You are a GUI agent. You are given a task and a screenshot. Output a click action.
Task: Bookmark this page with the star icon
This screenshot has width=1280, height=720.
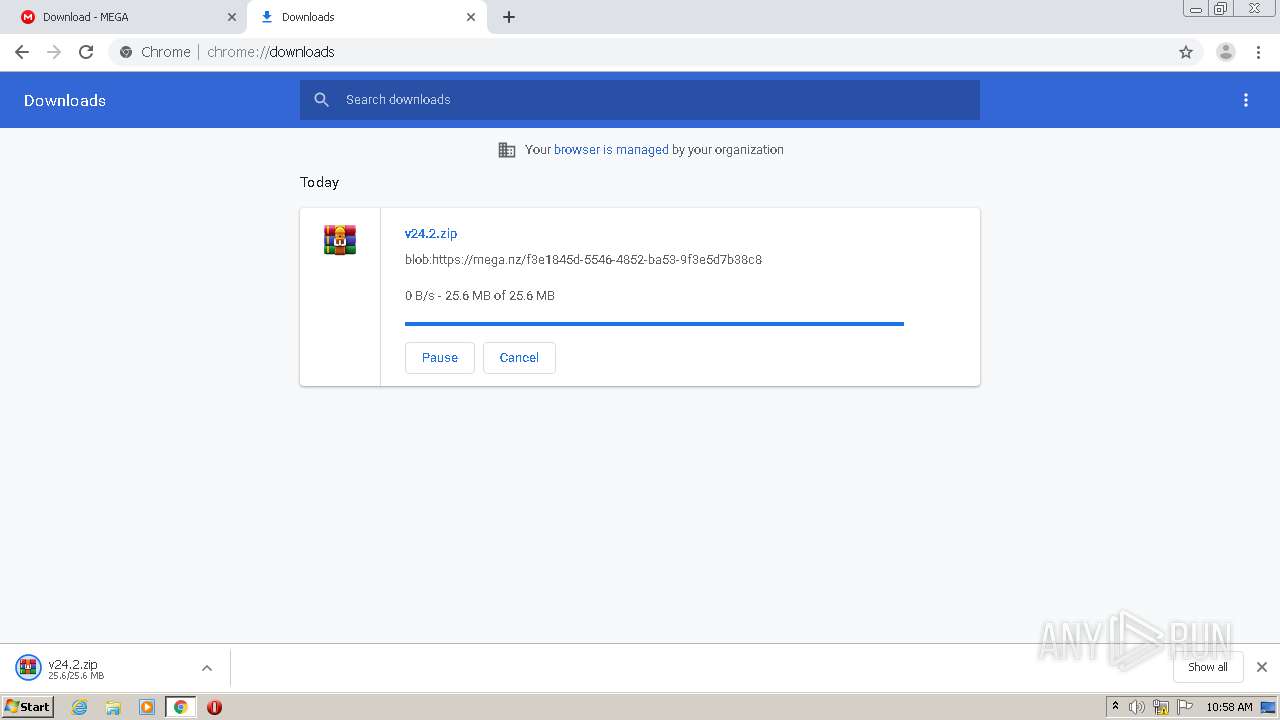pyautogui.click(x=1186, y=52)
